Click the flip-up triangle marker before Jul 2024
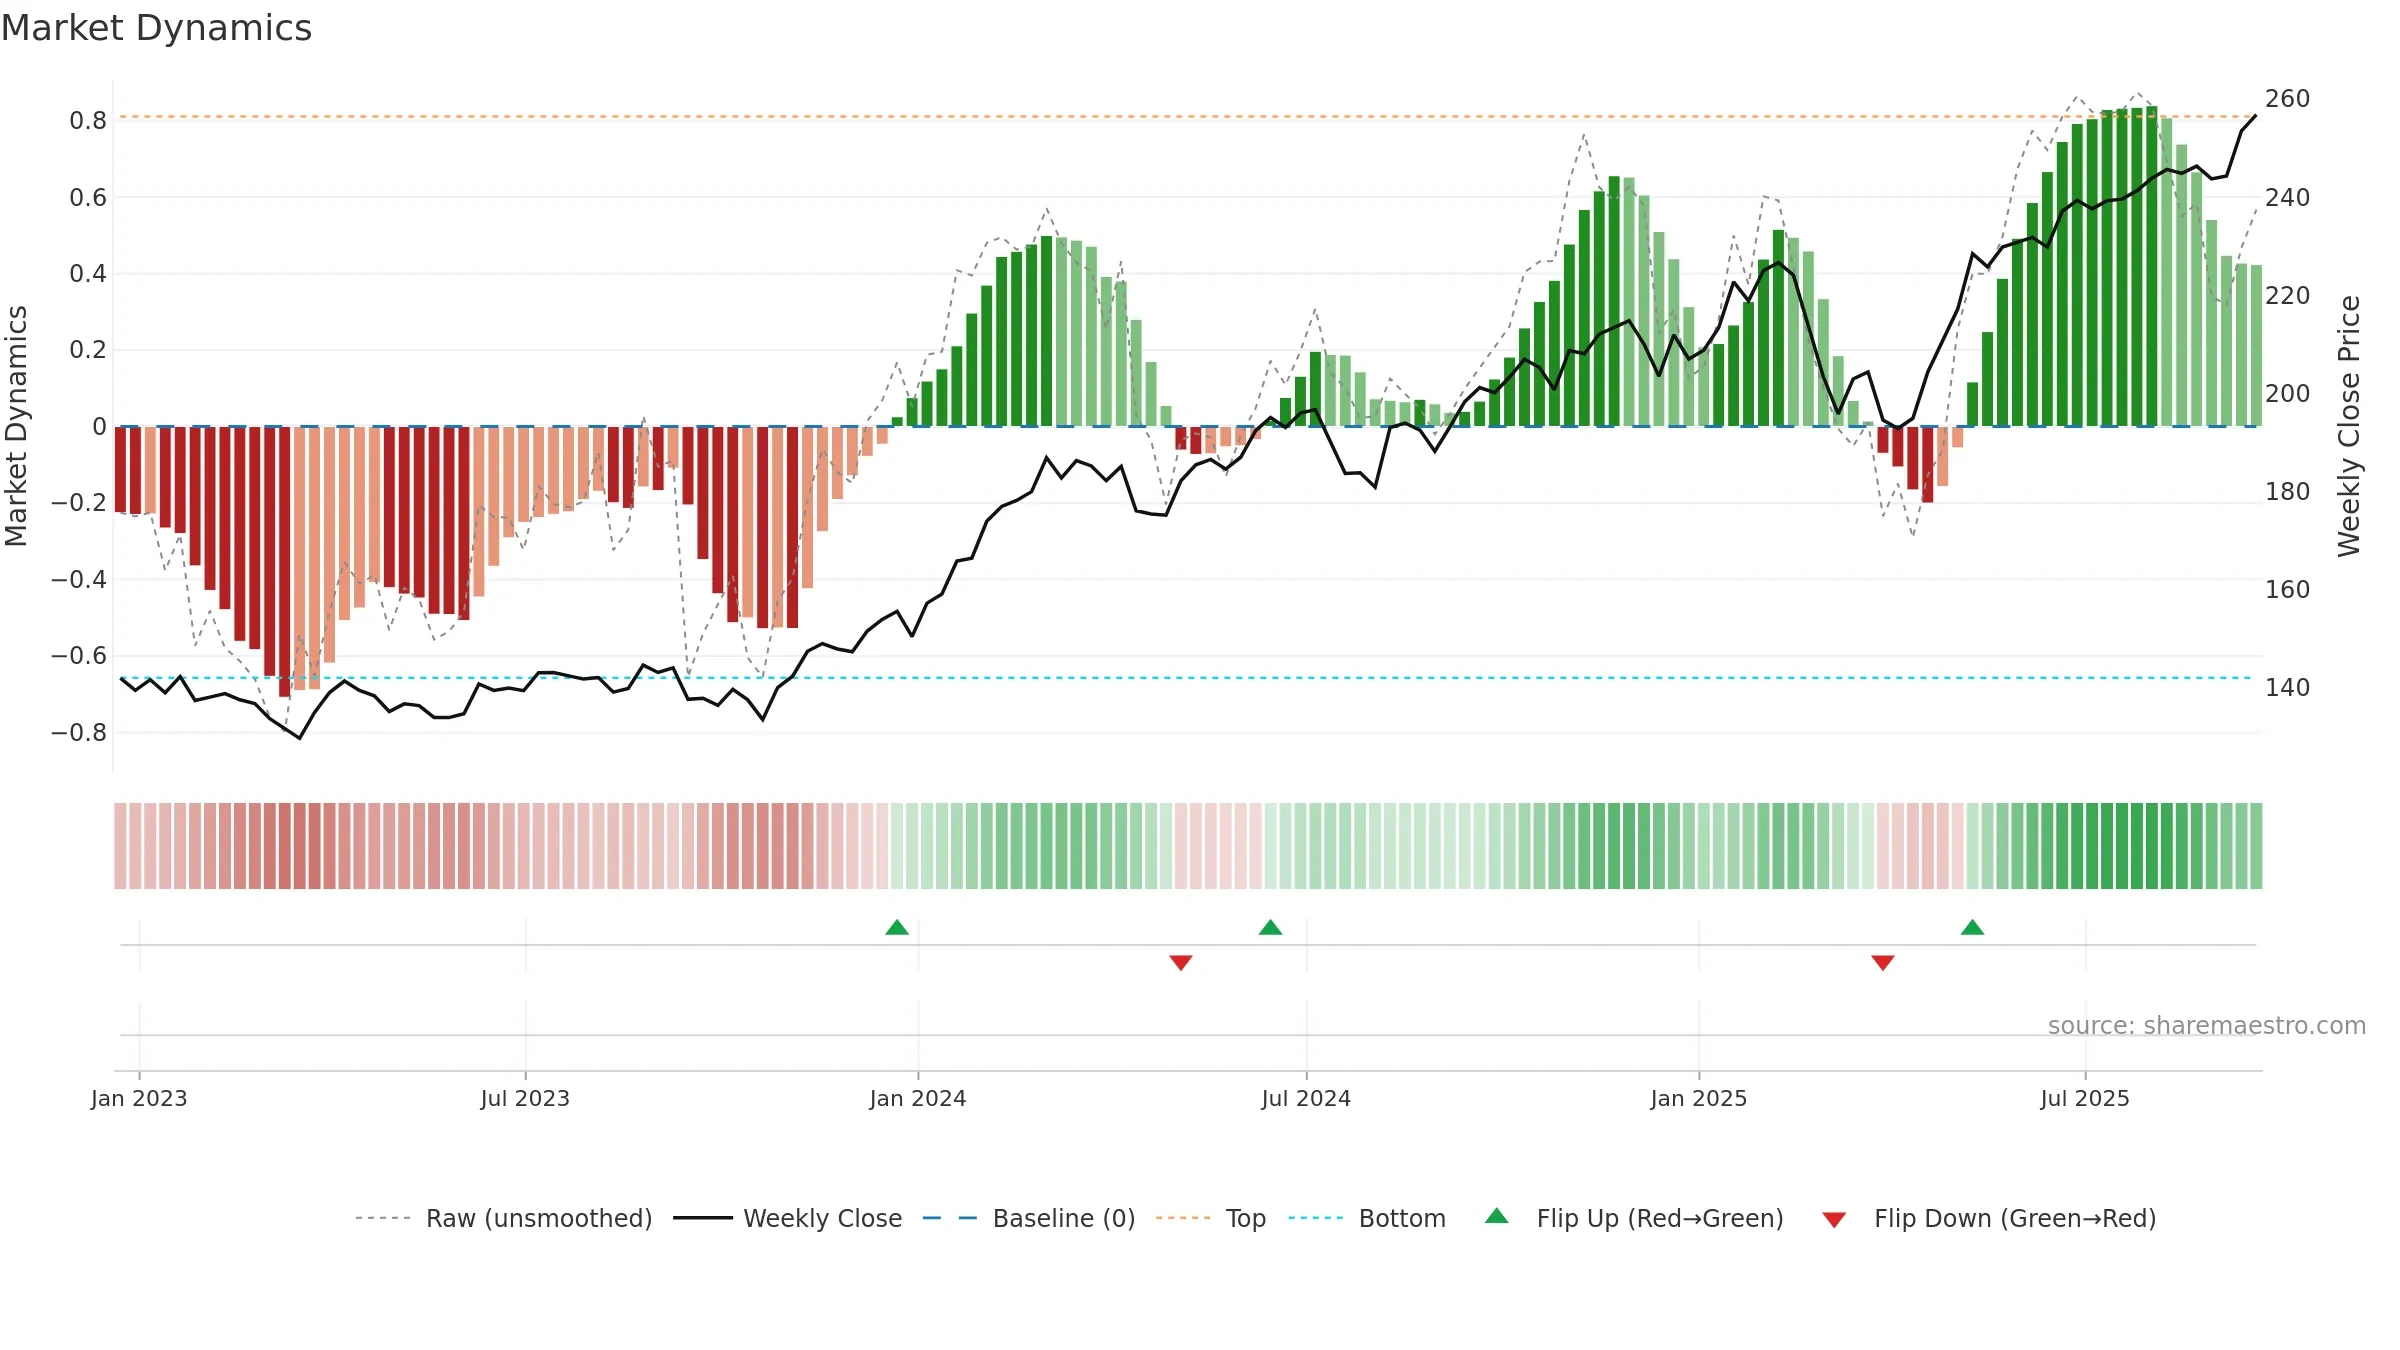Screen dimensions: 2400x1350 (x=1270, y=927)
